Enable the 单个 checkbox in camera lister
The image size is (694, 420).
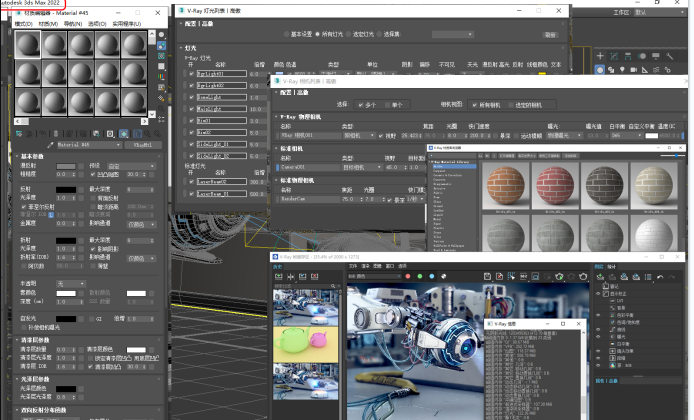click(386, 104)
